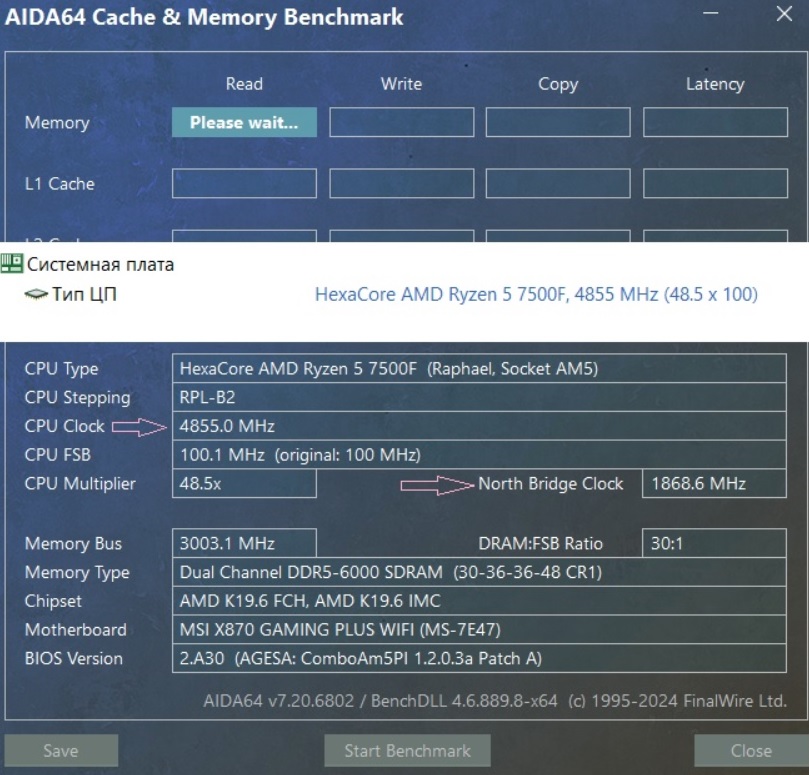Click the Memory Write result field
Image resolution: width=809 pixels, height=775 pixels.
point(401,122)
